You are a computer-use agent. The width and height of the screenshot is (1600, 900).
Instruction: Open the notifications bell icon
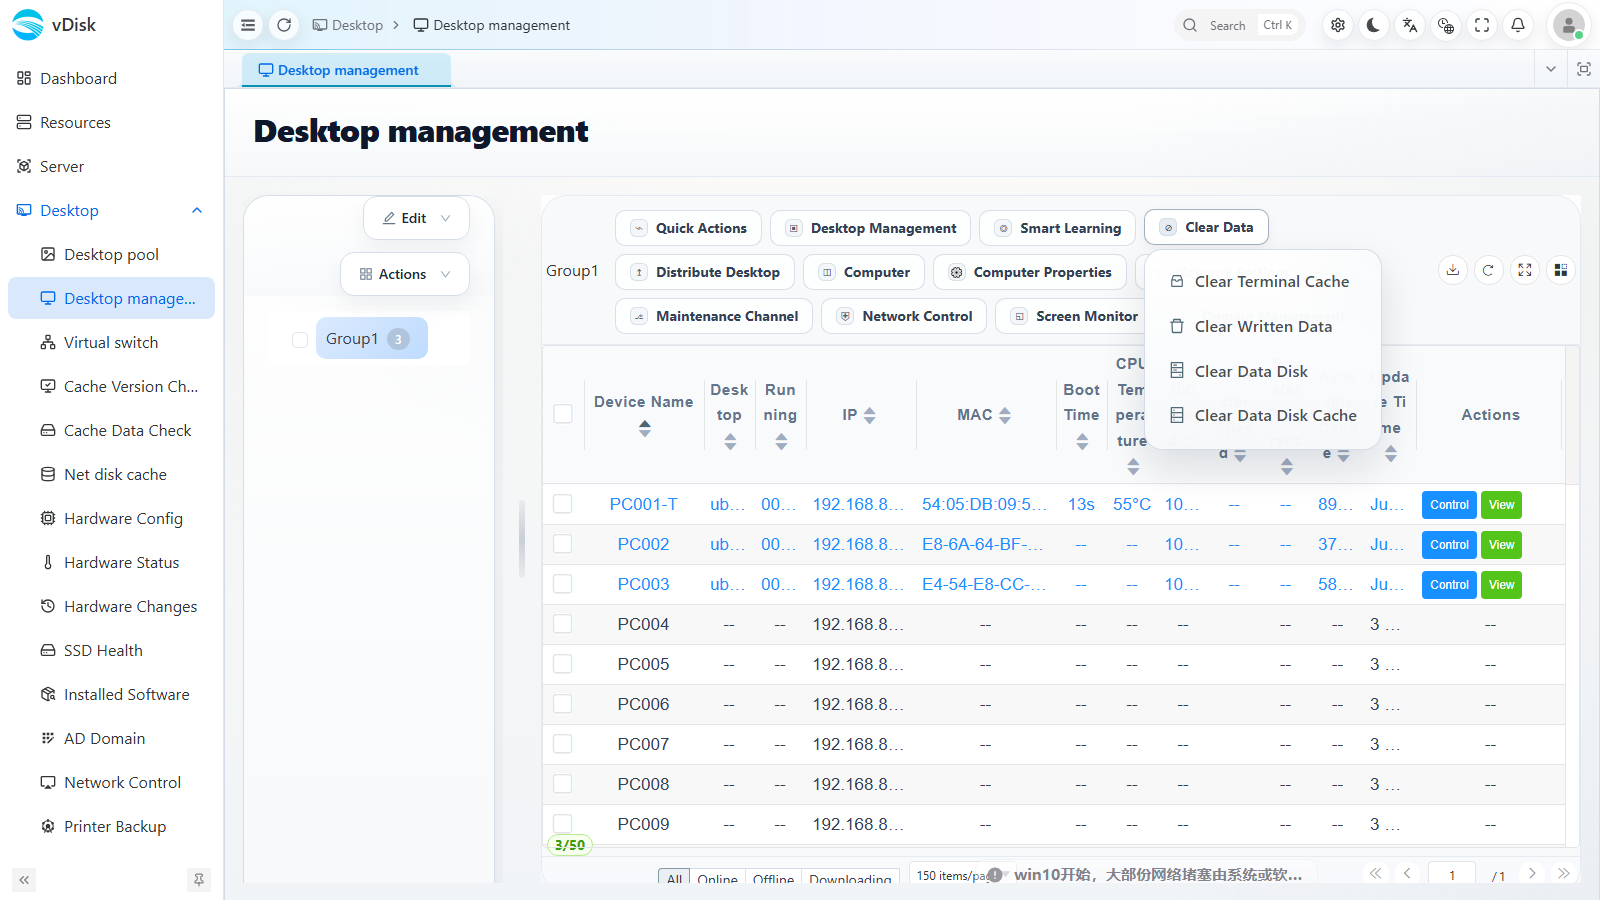pyautogui.click(x=1518, y=25)
